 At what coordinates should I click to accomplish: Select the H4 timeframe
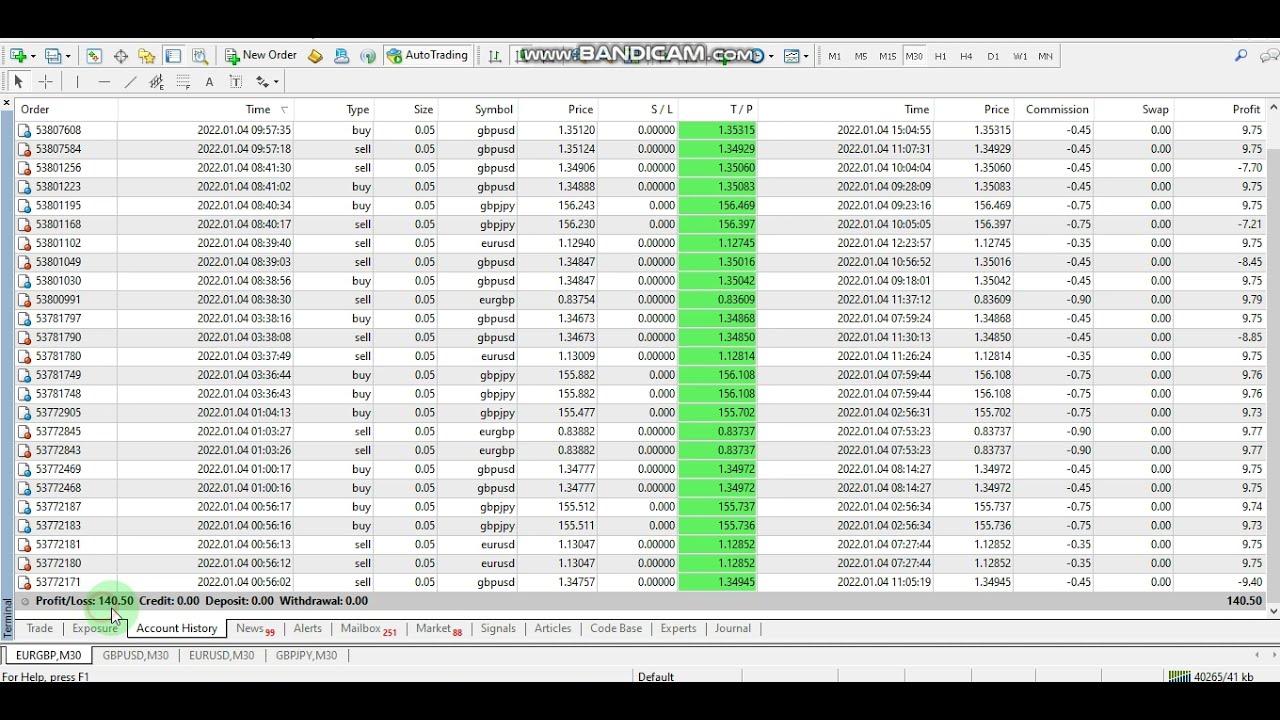[966, 57]
